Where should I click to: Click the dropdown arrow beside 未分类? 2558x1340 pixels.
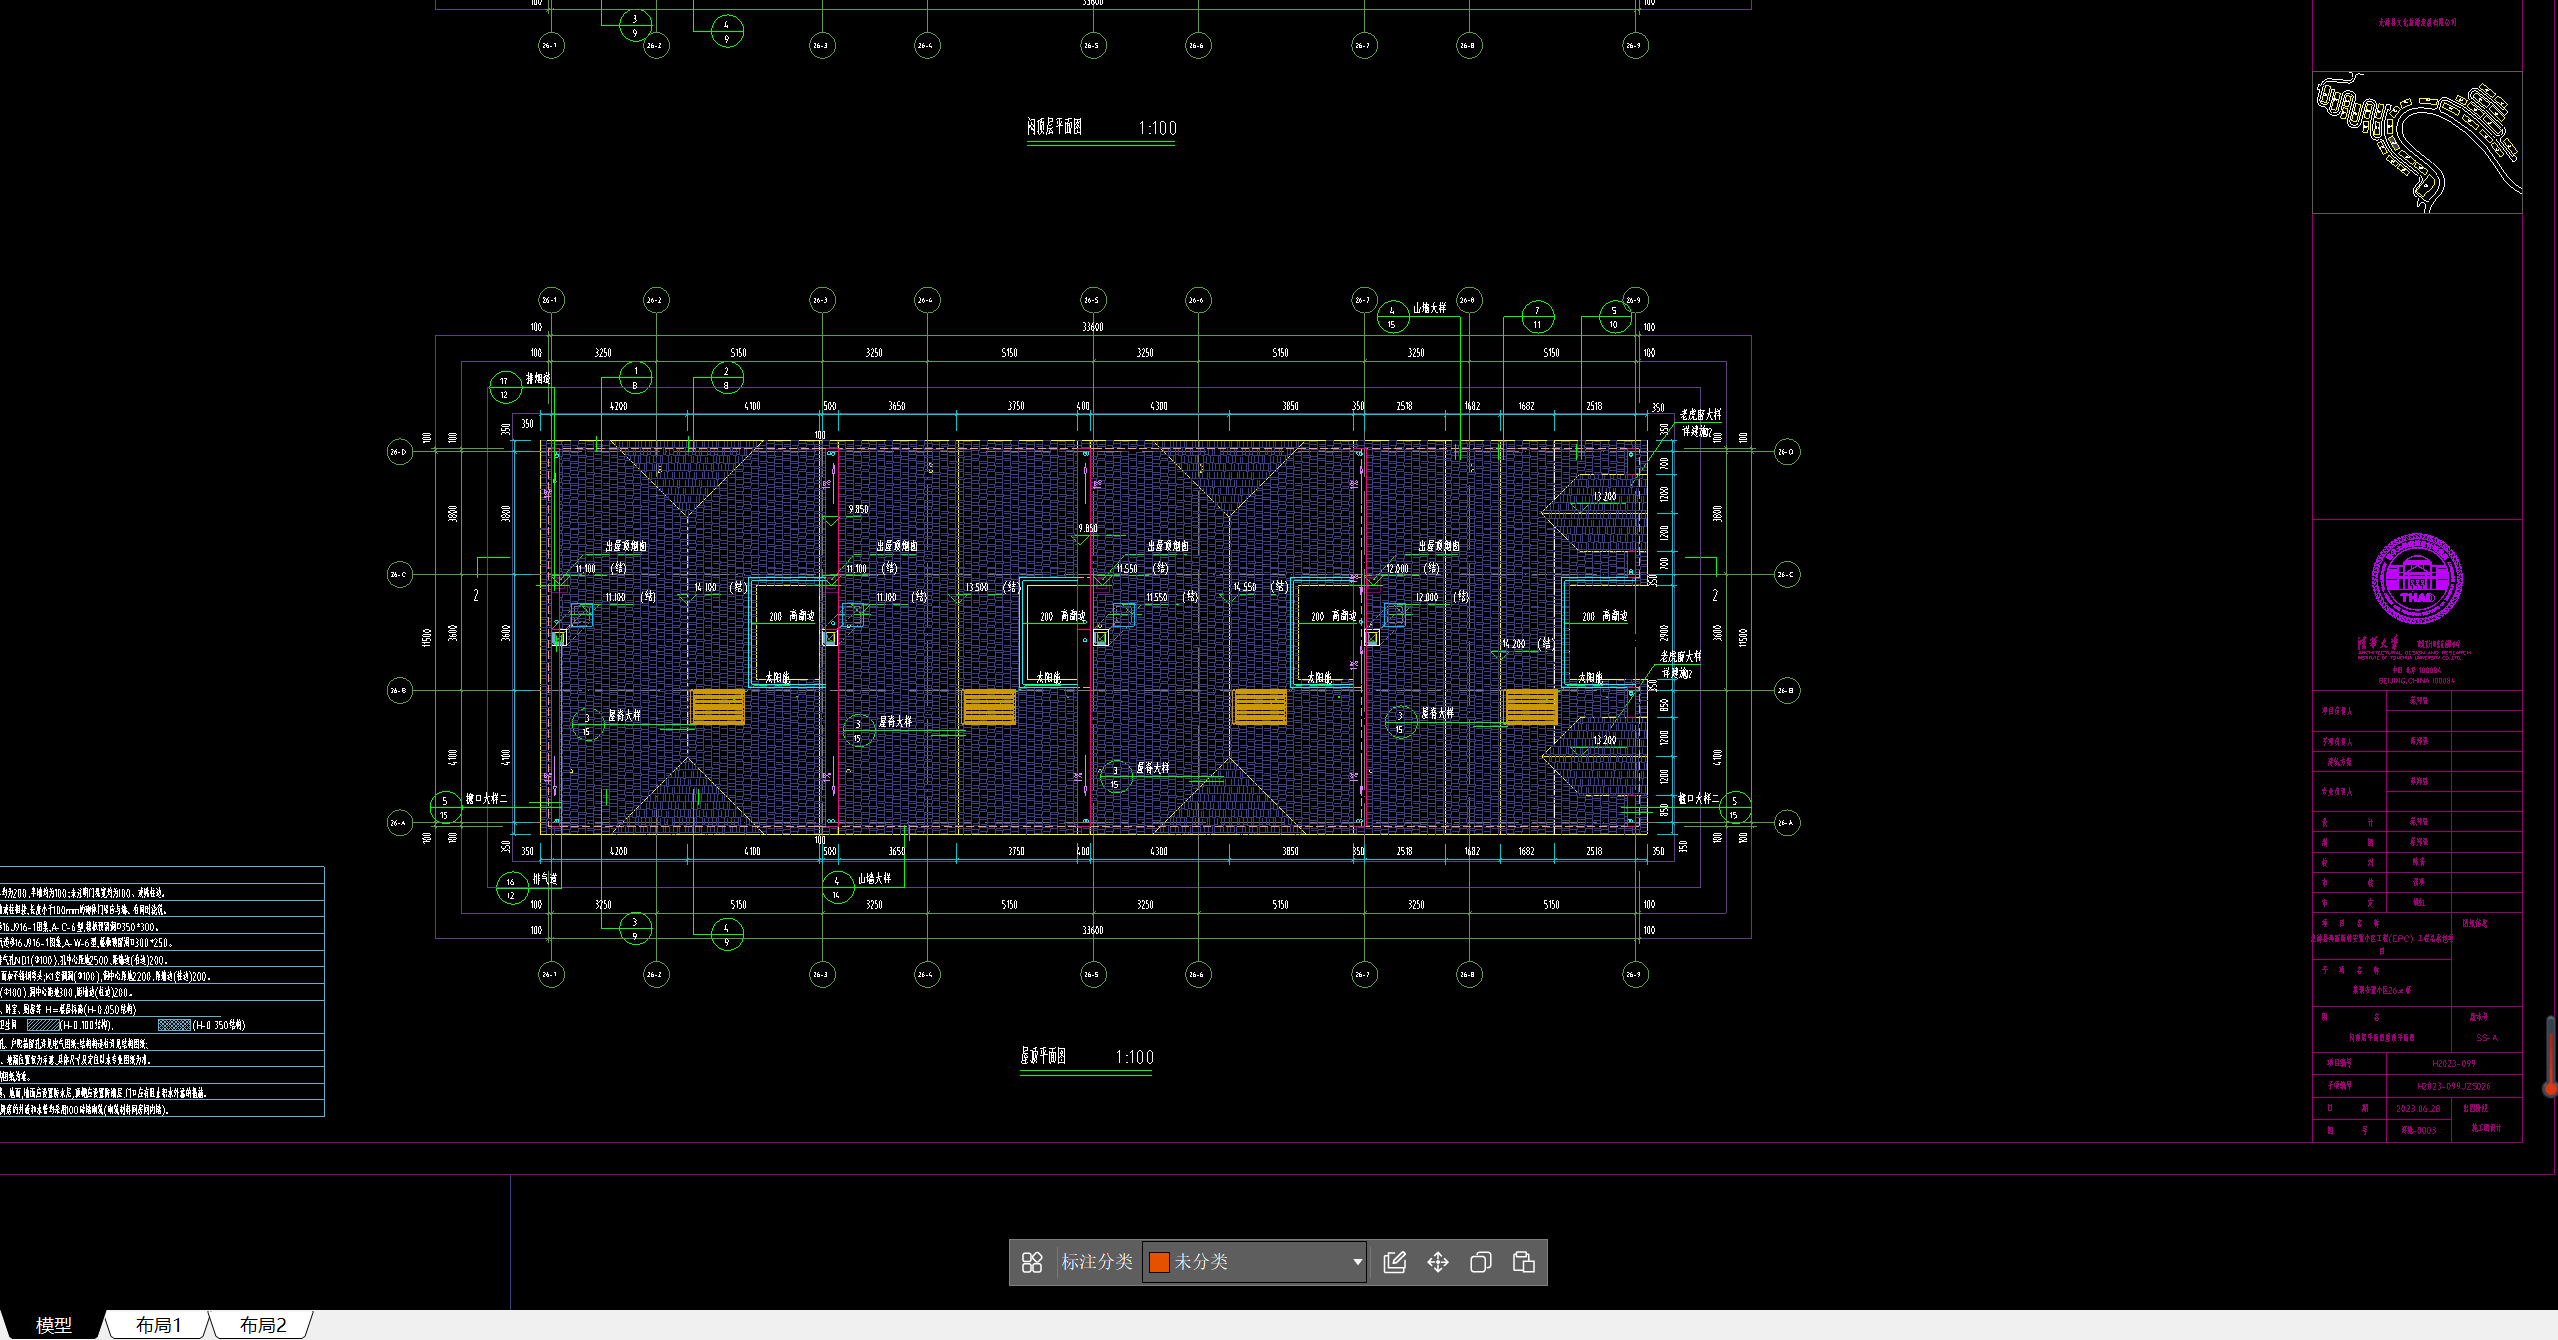[1356, 1262]
